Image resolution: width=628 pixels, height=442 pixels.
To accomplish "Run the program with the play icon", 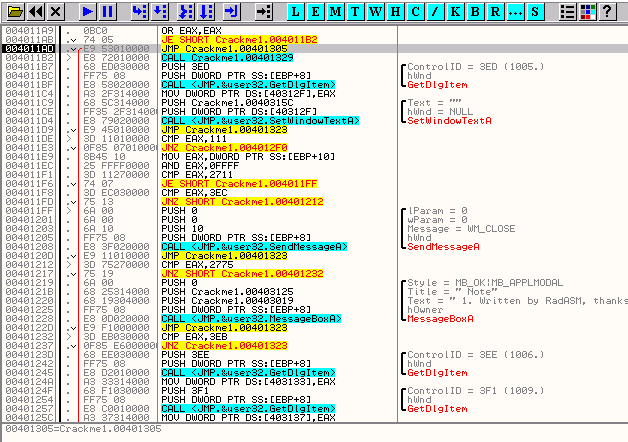I will pyautogui.click(x=88, y=11).
